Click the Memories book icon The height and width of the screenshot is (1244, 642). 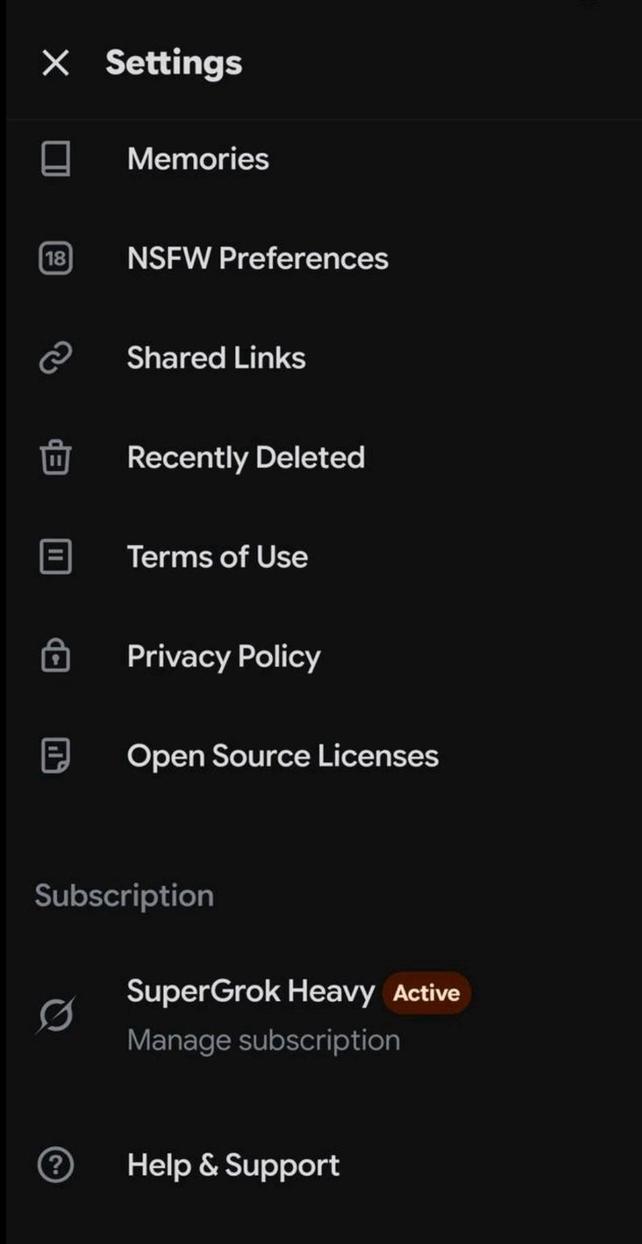55,158
